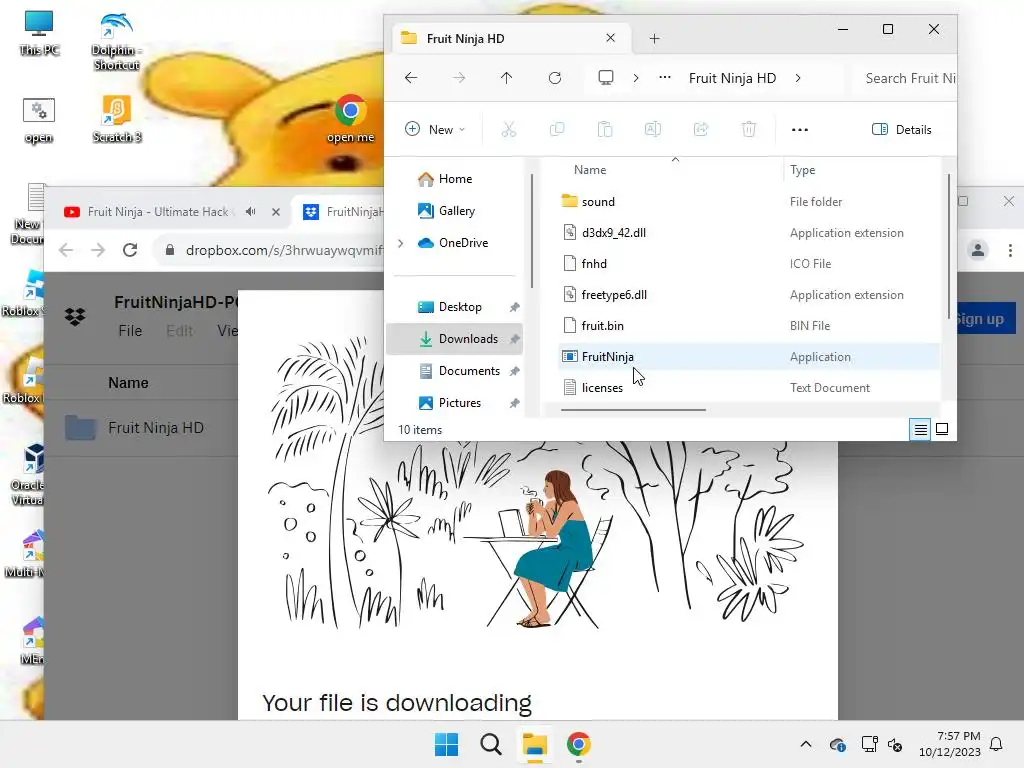Open taskbar Search
The height and width of the screenshot is (768, 1024).
point(490,744)
